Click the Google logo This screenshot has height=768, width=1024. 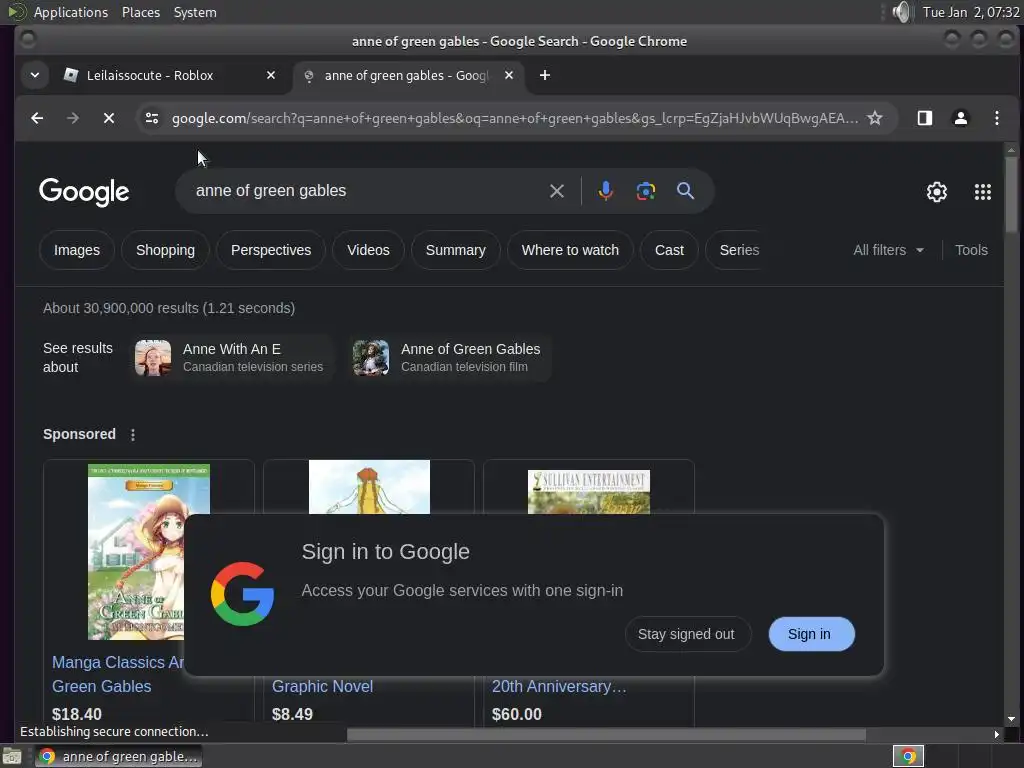84,192
